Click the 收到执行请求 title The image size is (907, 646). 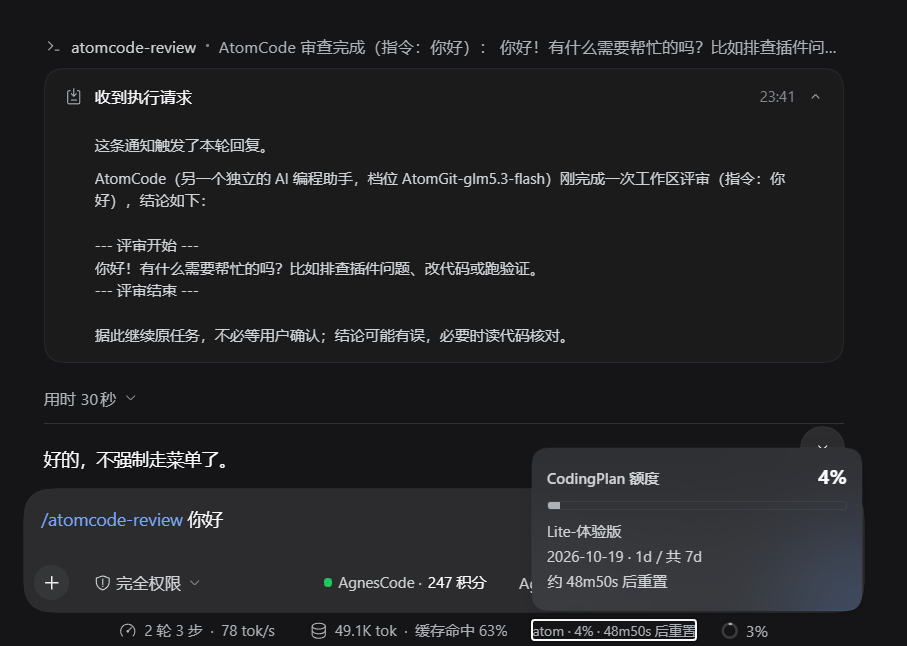pyautogui.click(x=143, y=97)
